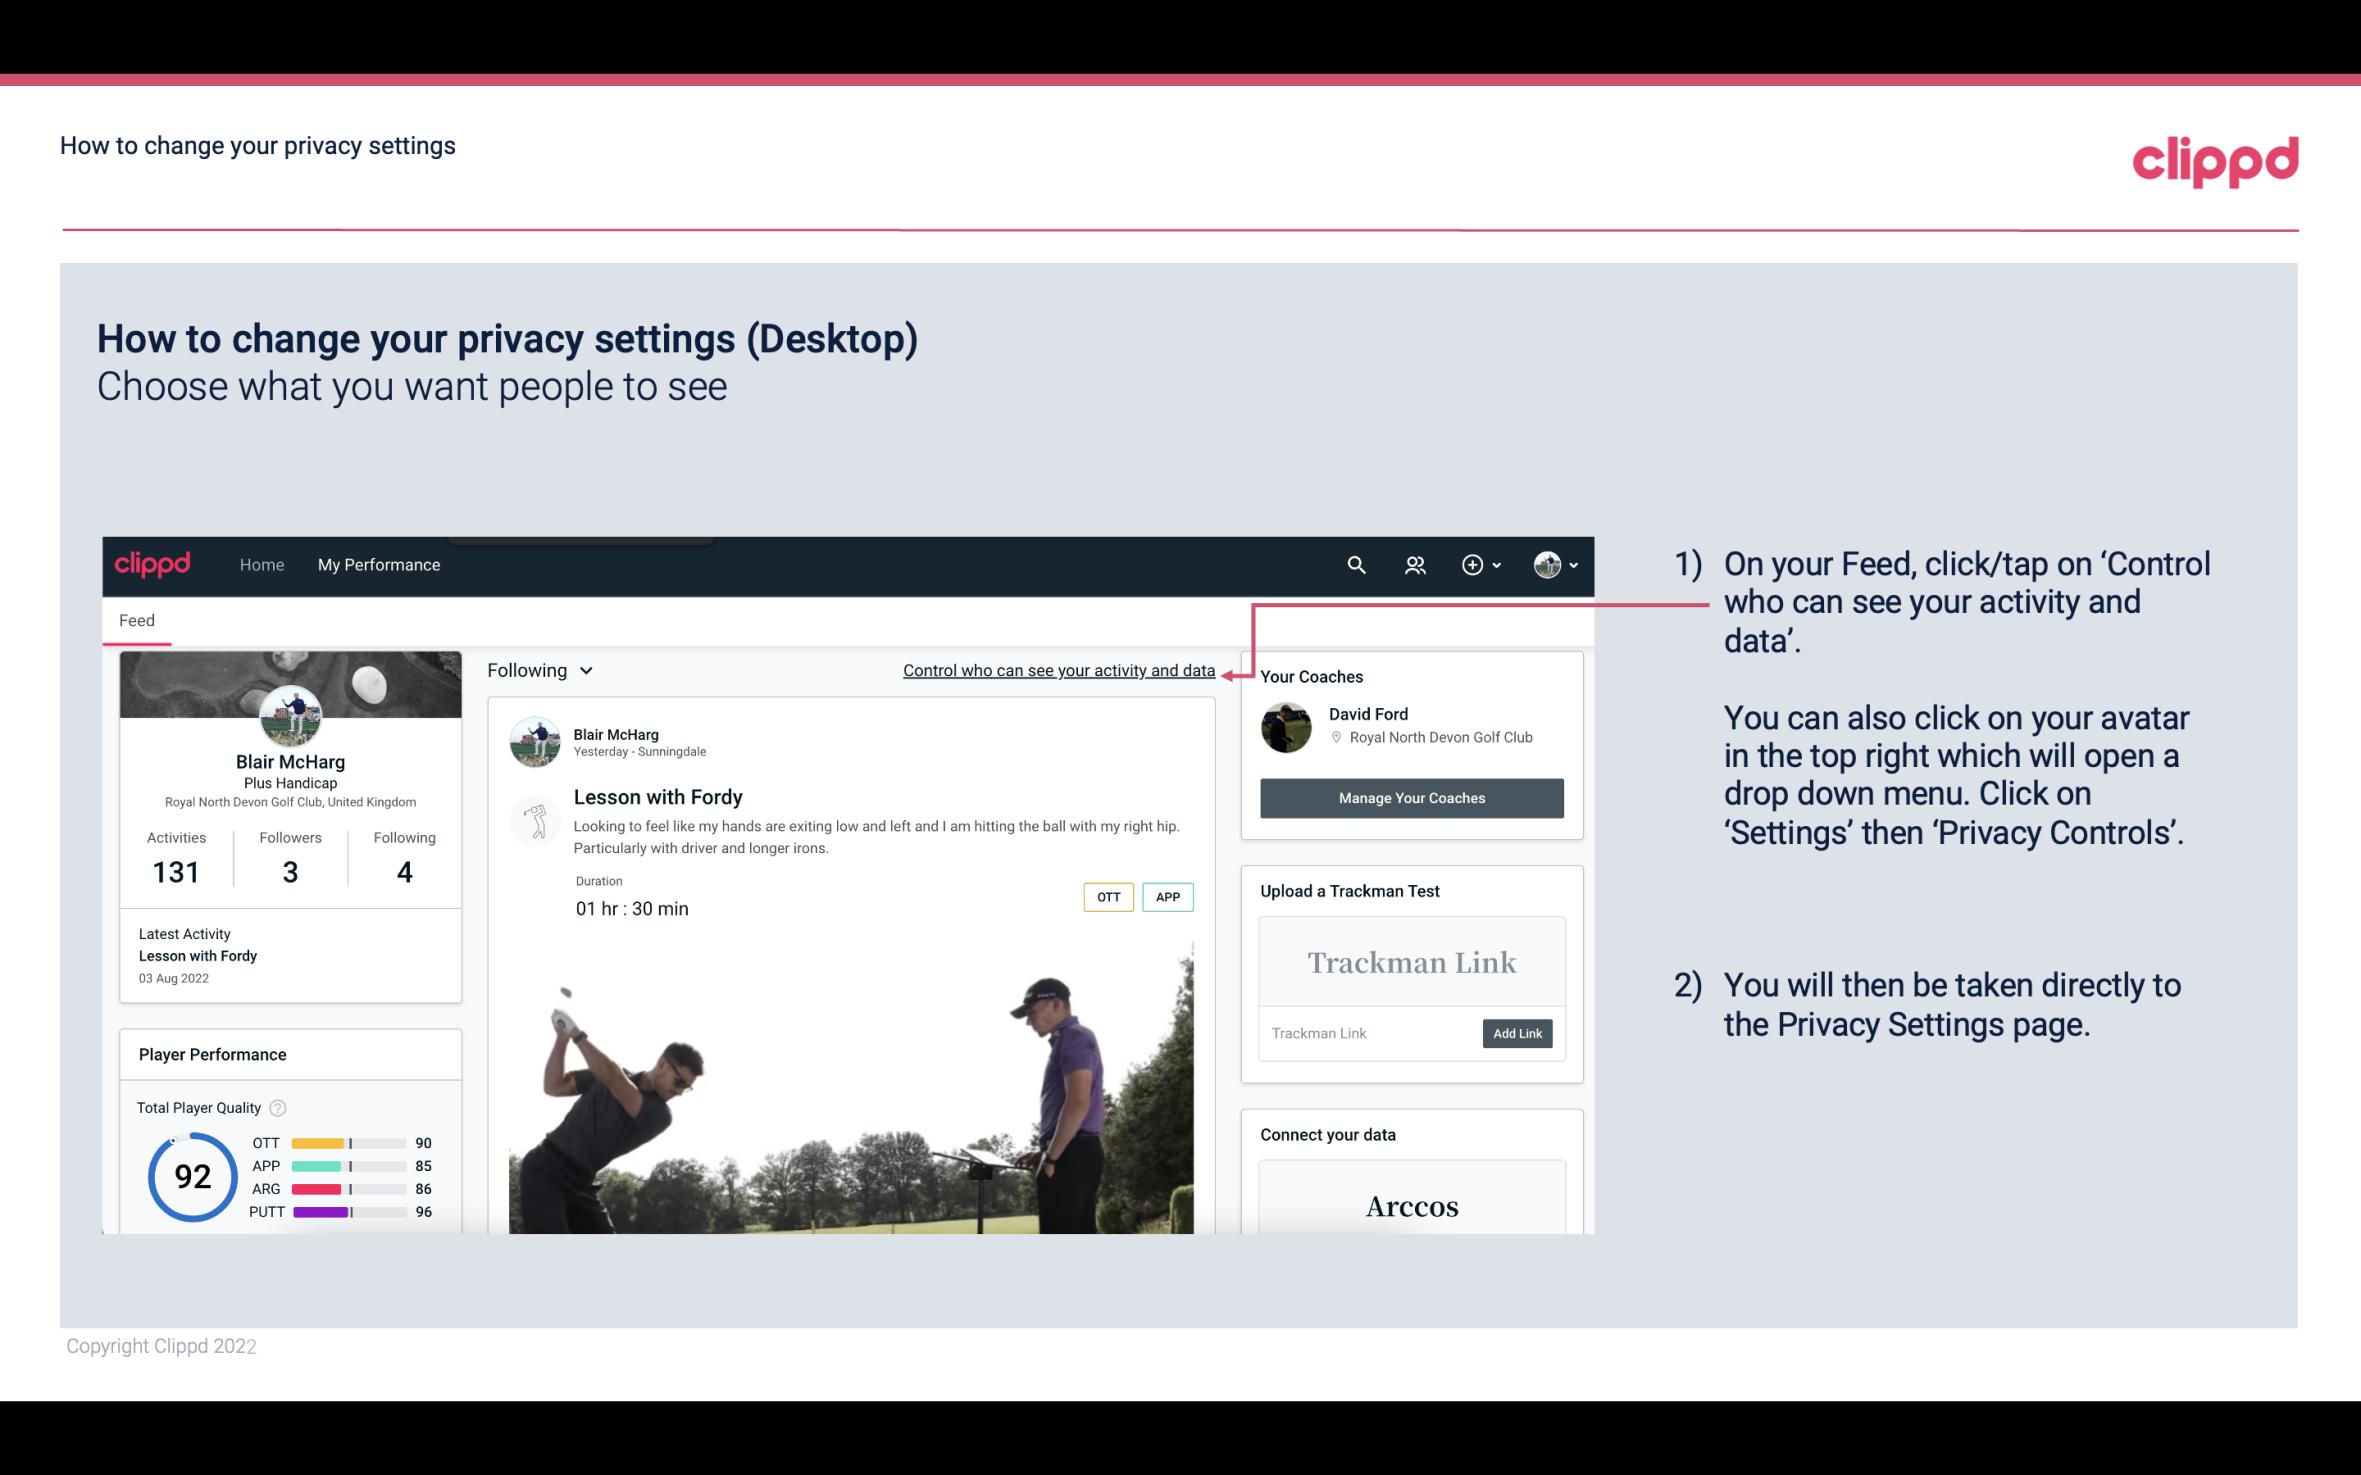Image resolution: width=2361 pixels, height=1475 pixels.
Task: Click the user avatar icon top right
Action: point(1547,564)
